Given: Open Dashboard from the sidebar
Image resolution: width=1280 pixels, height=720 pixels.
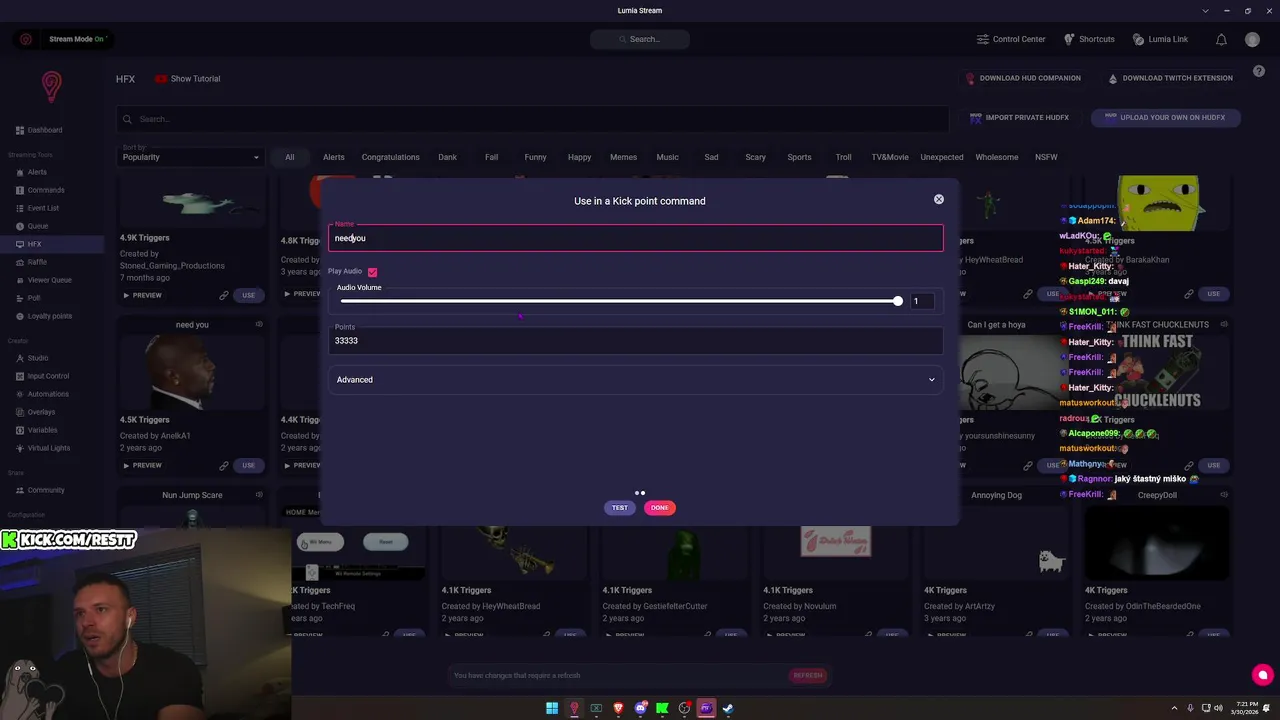Looking at the screenshot, I should point(40,130).
